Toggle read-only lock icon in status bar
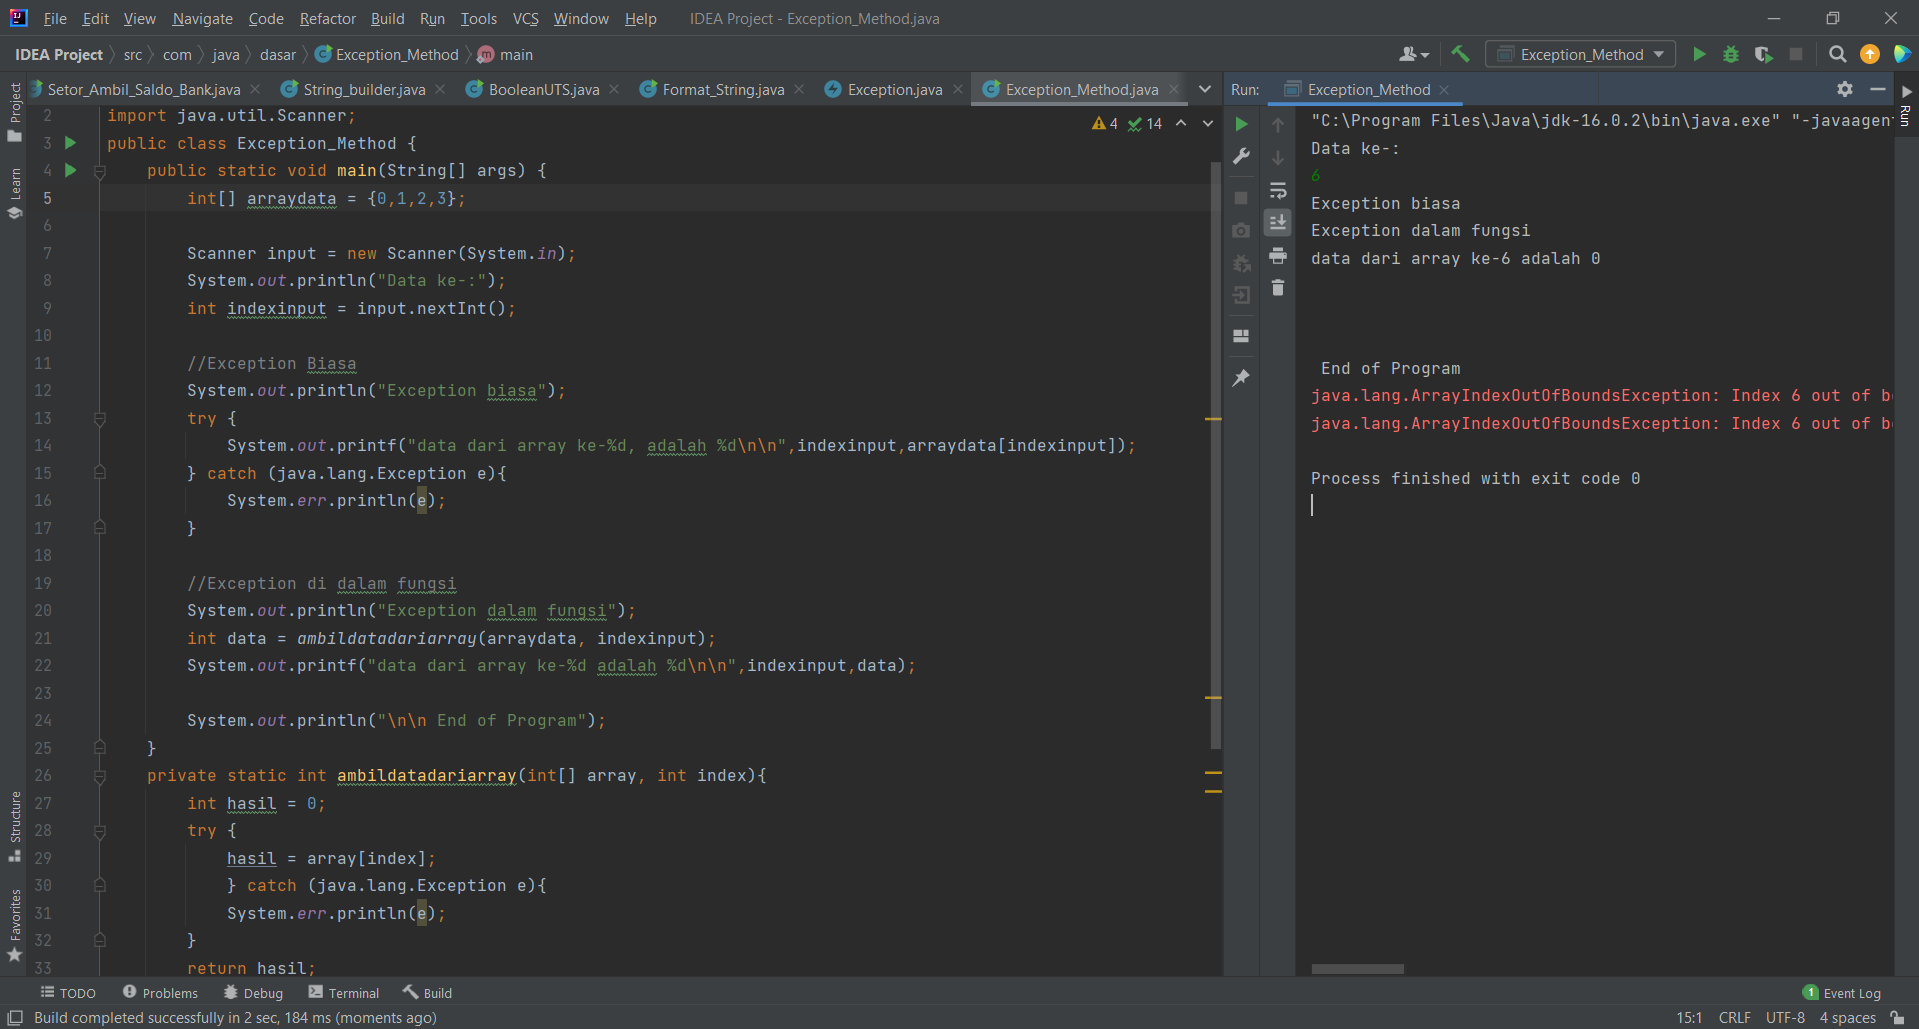This screenshot has width=1919, height=1029. point(1897,1017)
